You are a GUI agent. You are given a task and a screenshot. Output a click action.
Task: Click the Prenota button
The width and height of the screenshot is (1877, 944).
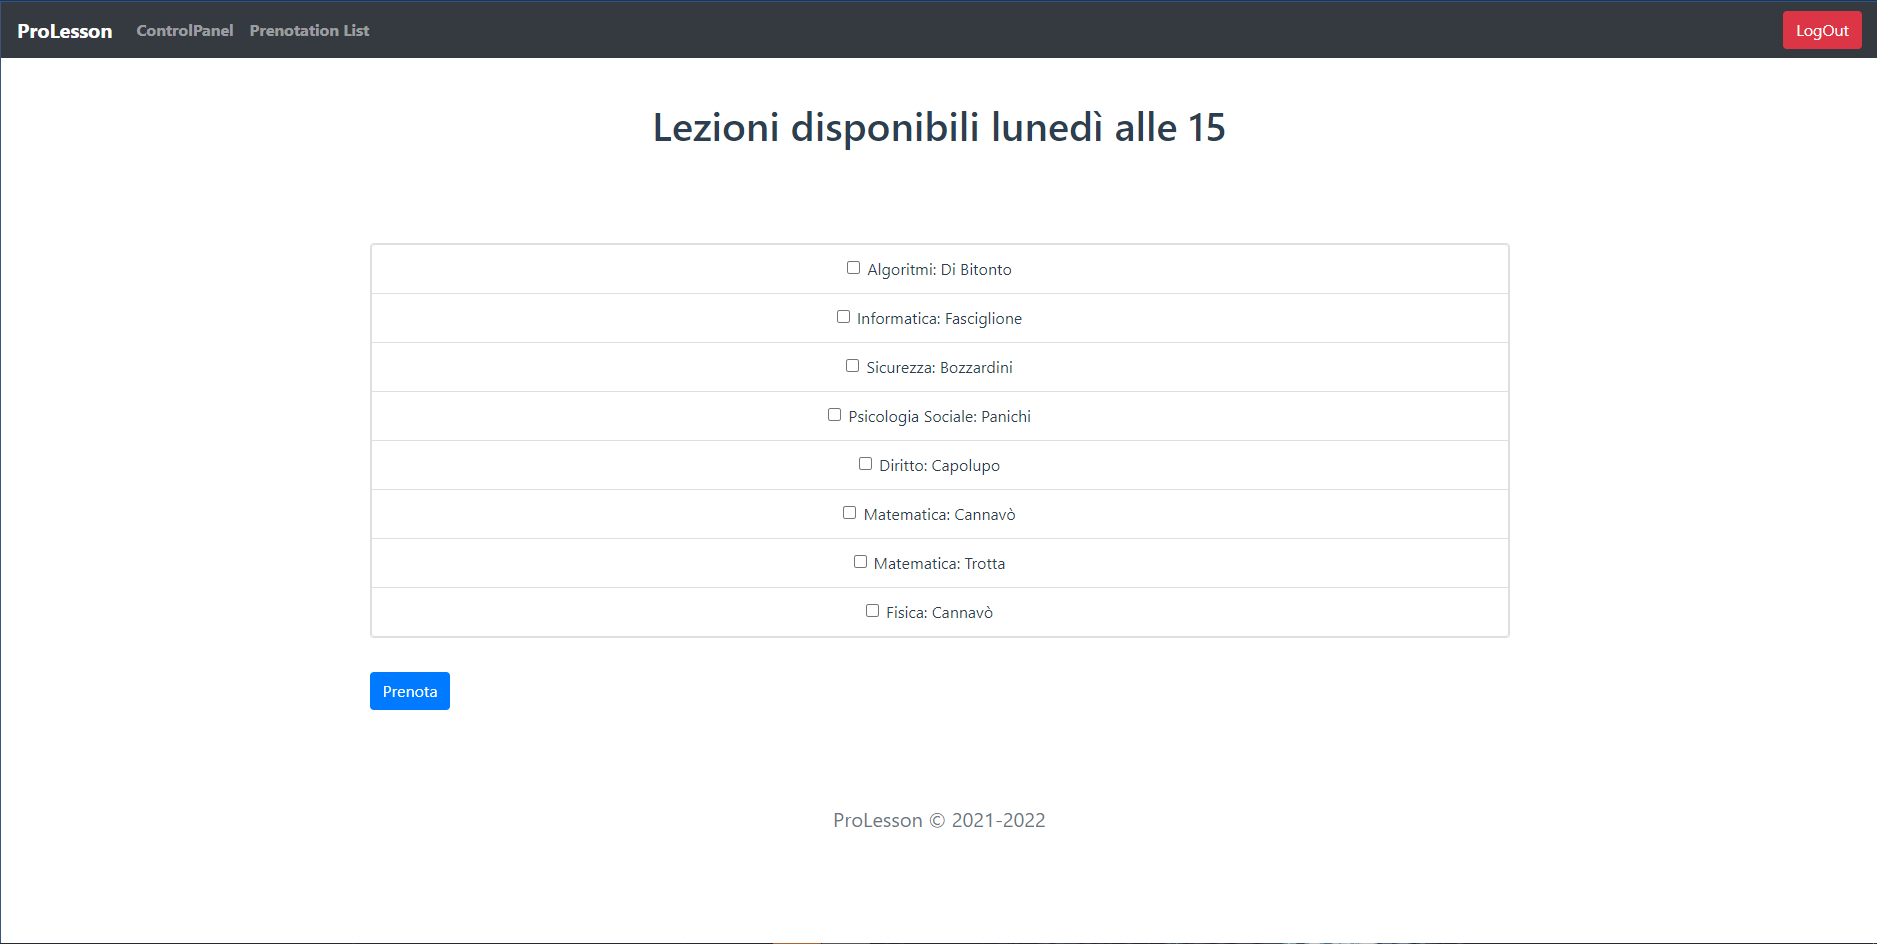[x=409, y=690]
